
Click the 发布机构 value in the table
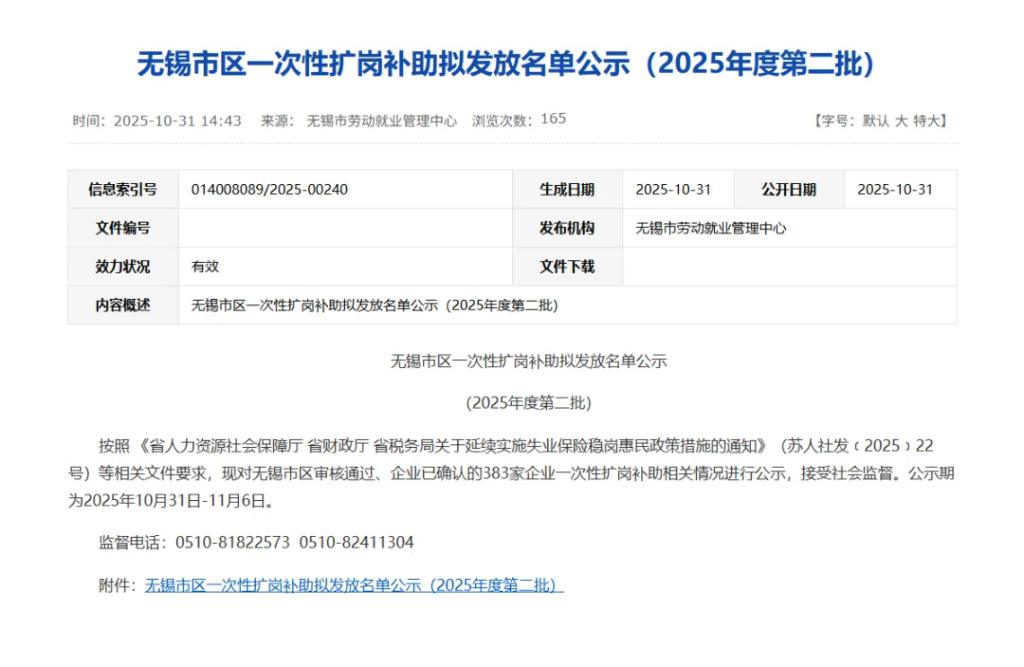coord(711,228)
